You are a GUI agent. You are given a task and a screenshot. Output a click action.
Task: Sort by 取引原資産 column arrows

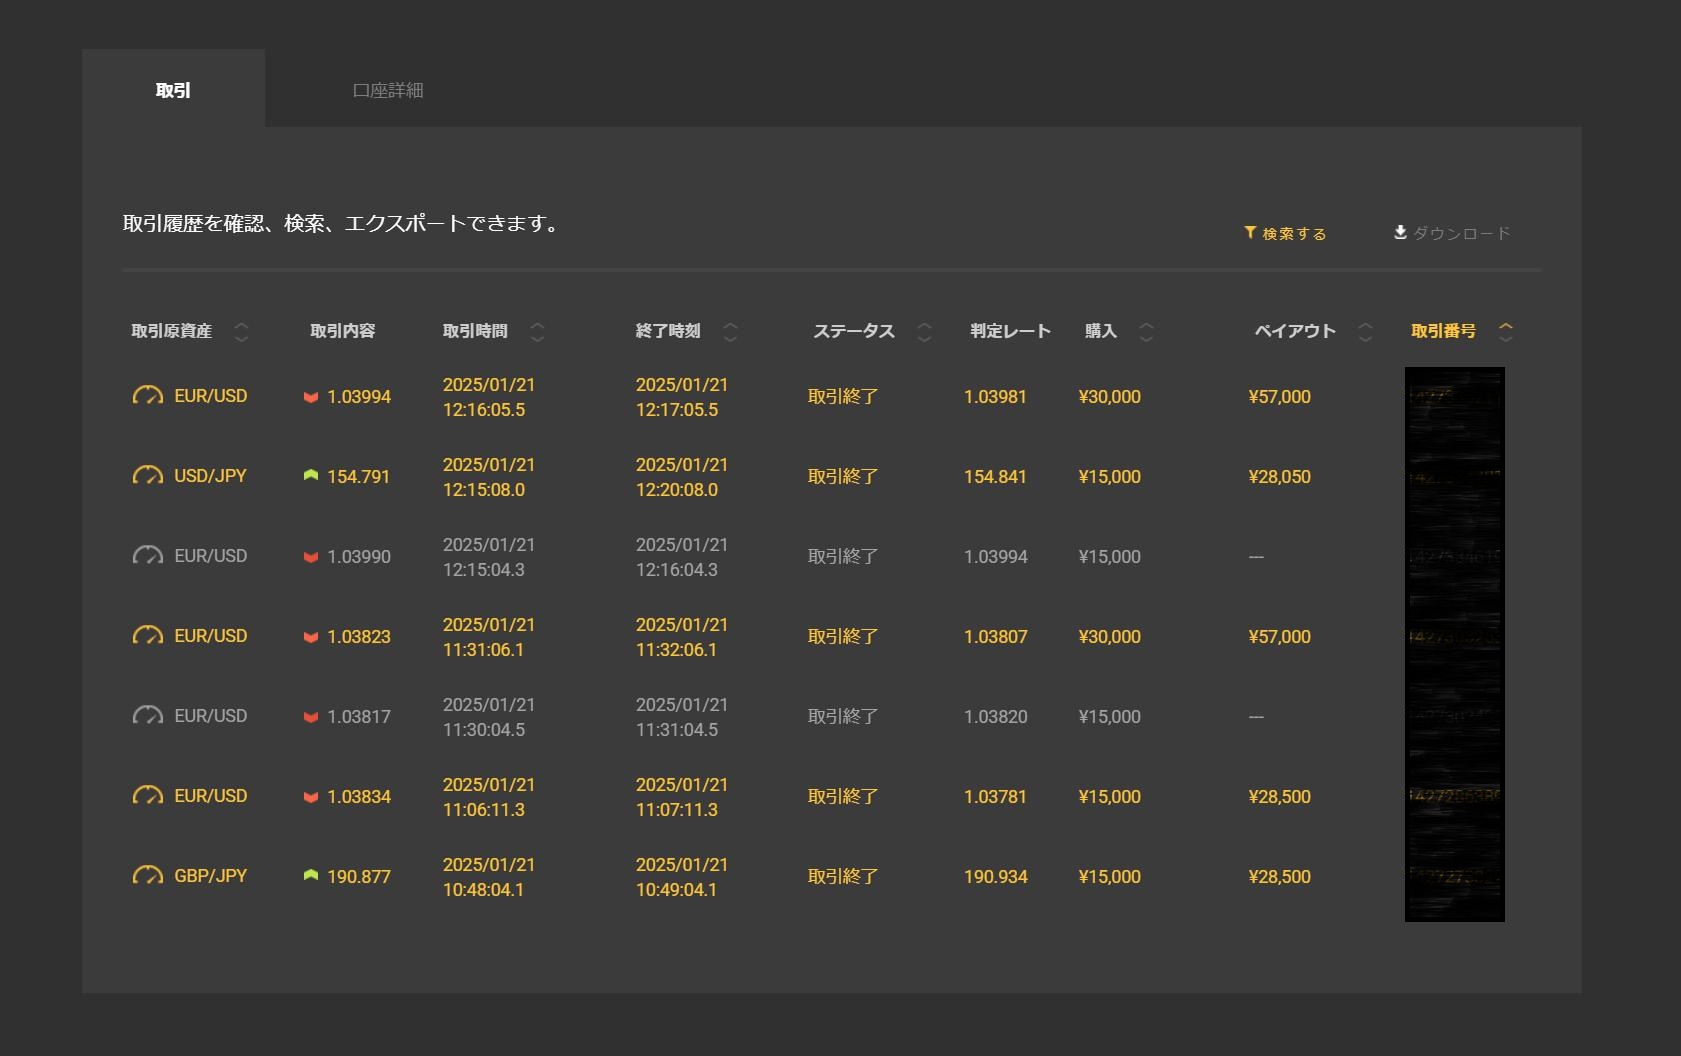[x=241, y=332]
